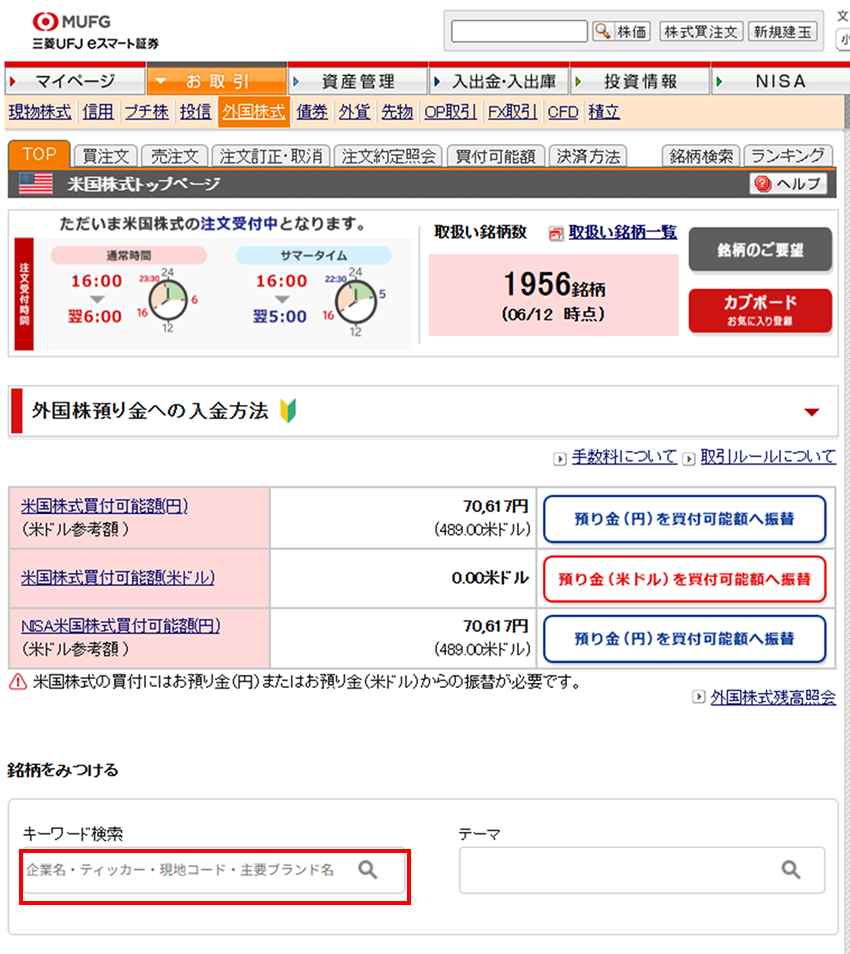Click the magnifier icon in Keyword search
This screenshot has height=954, width=850.
point(368,870)
